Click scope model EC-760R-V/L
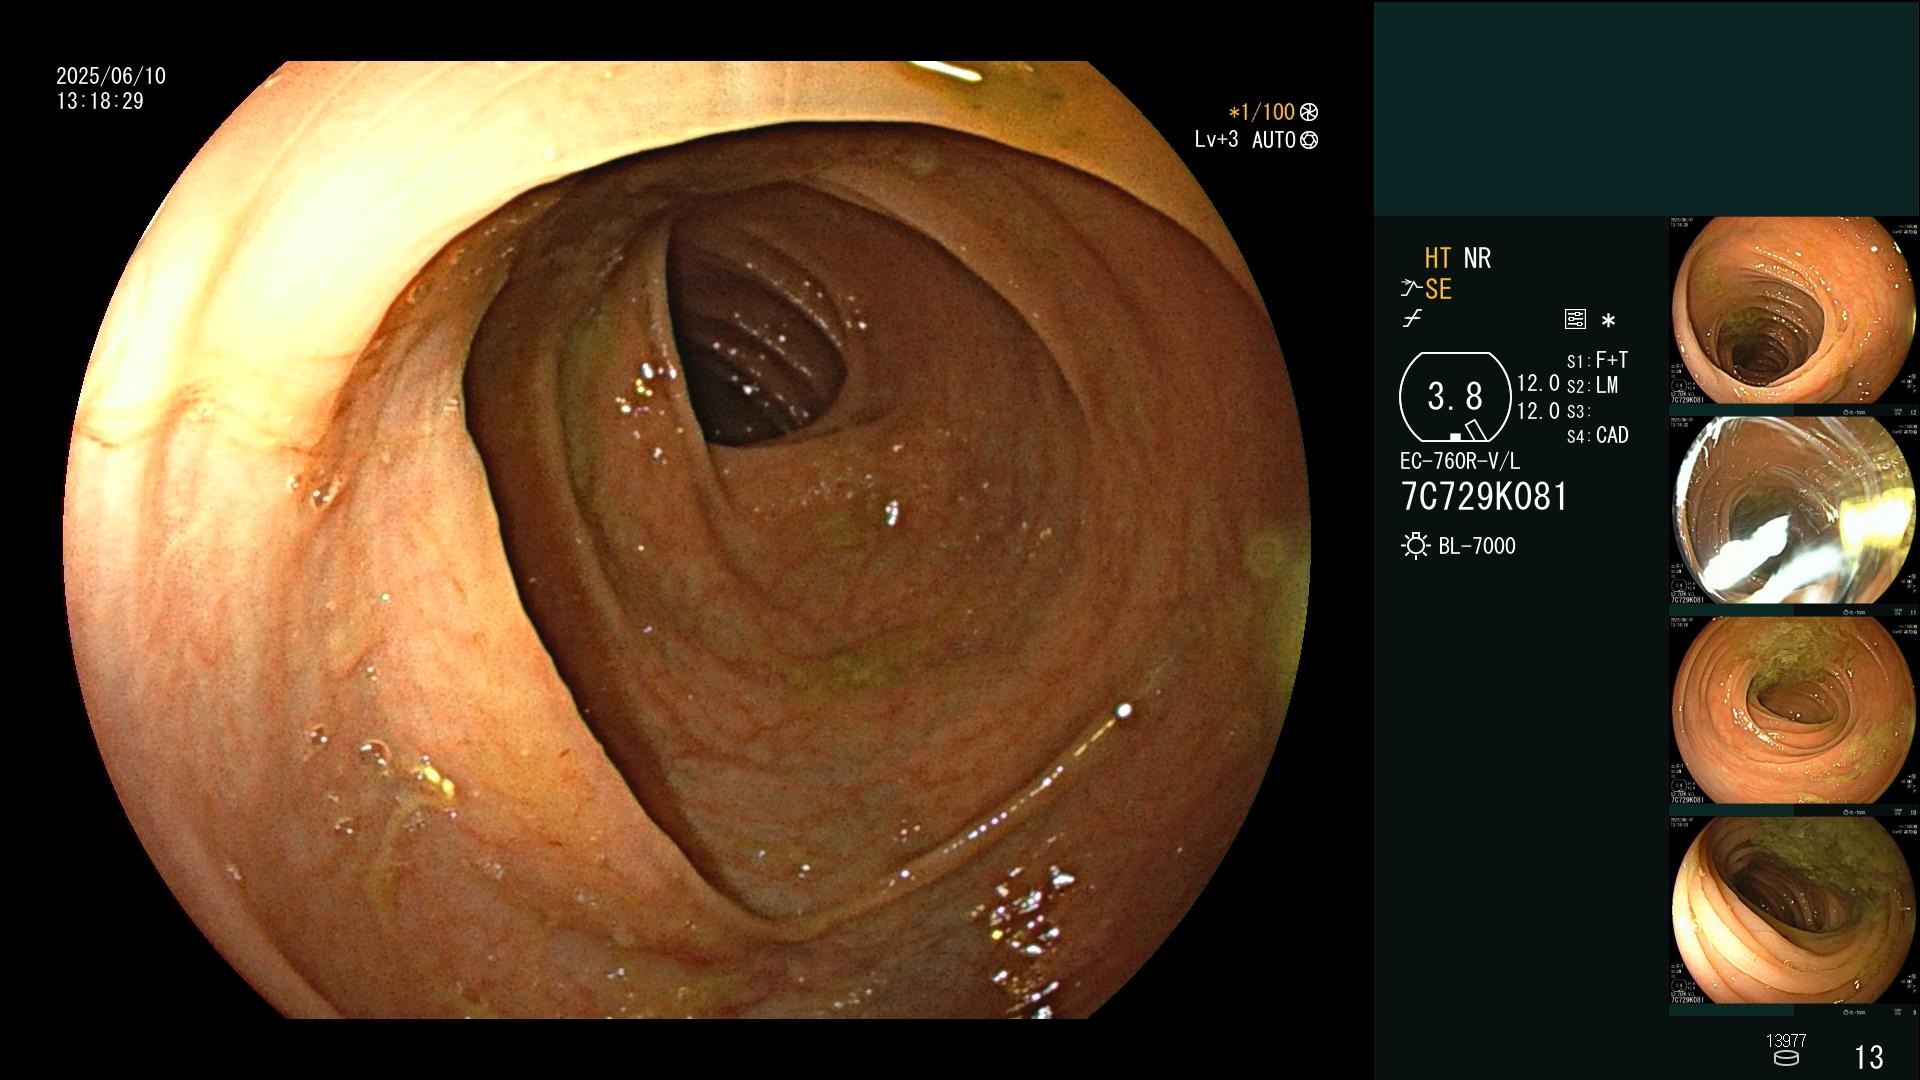Screen dimensions: 1920x1080 point(1460,461)
